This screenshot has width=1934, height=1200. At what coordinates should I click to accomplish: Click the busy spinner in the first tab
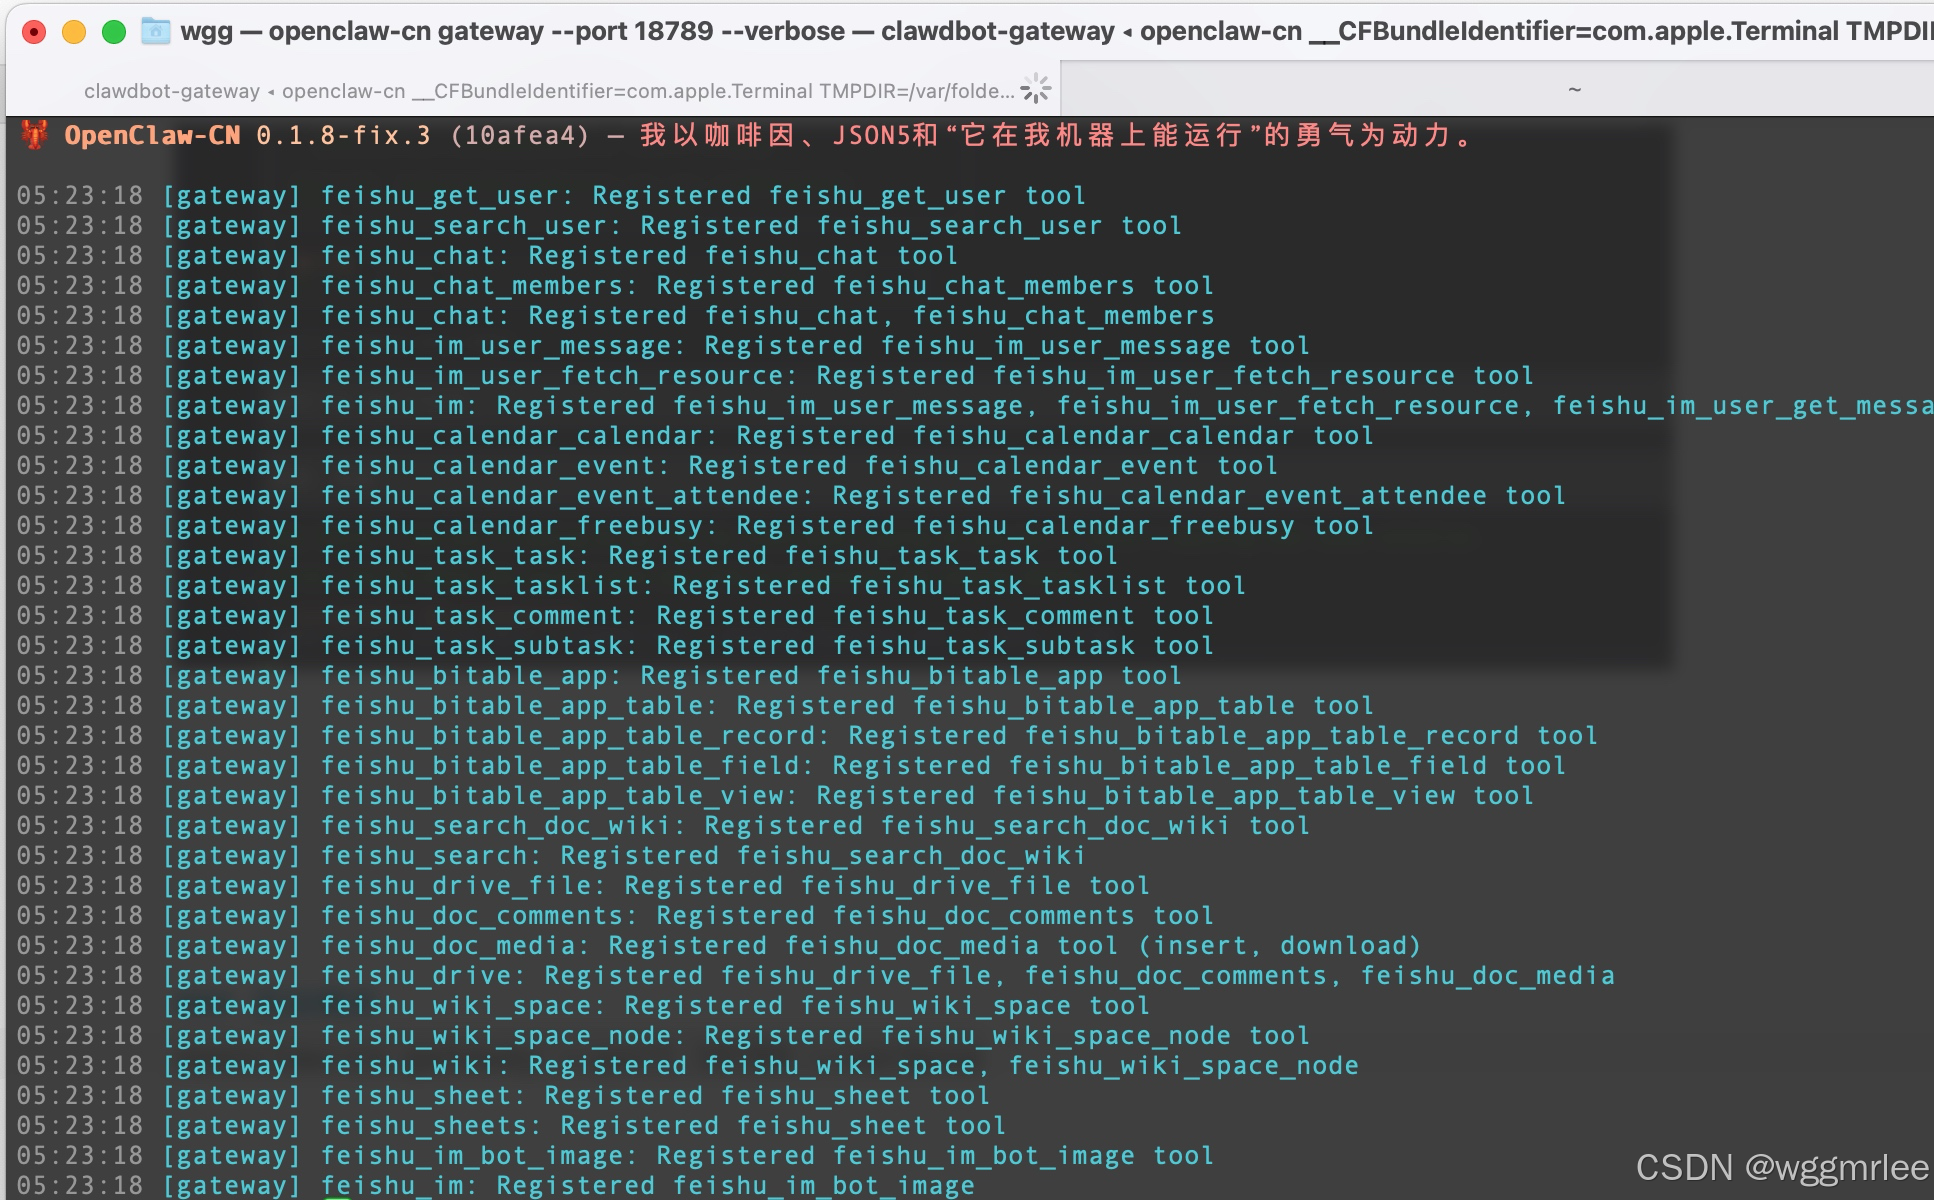1036,89
